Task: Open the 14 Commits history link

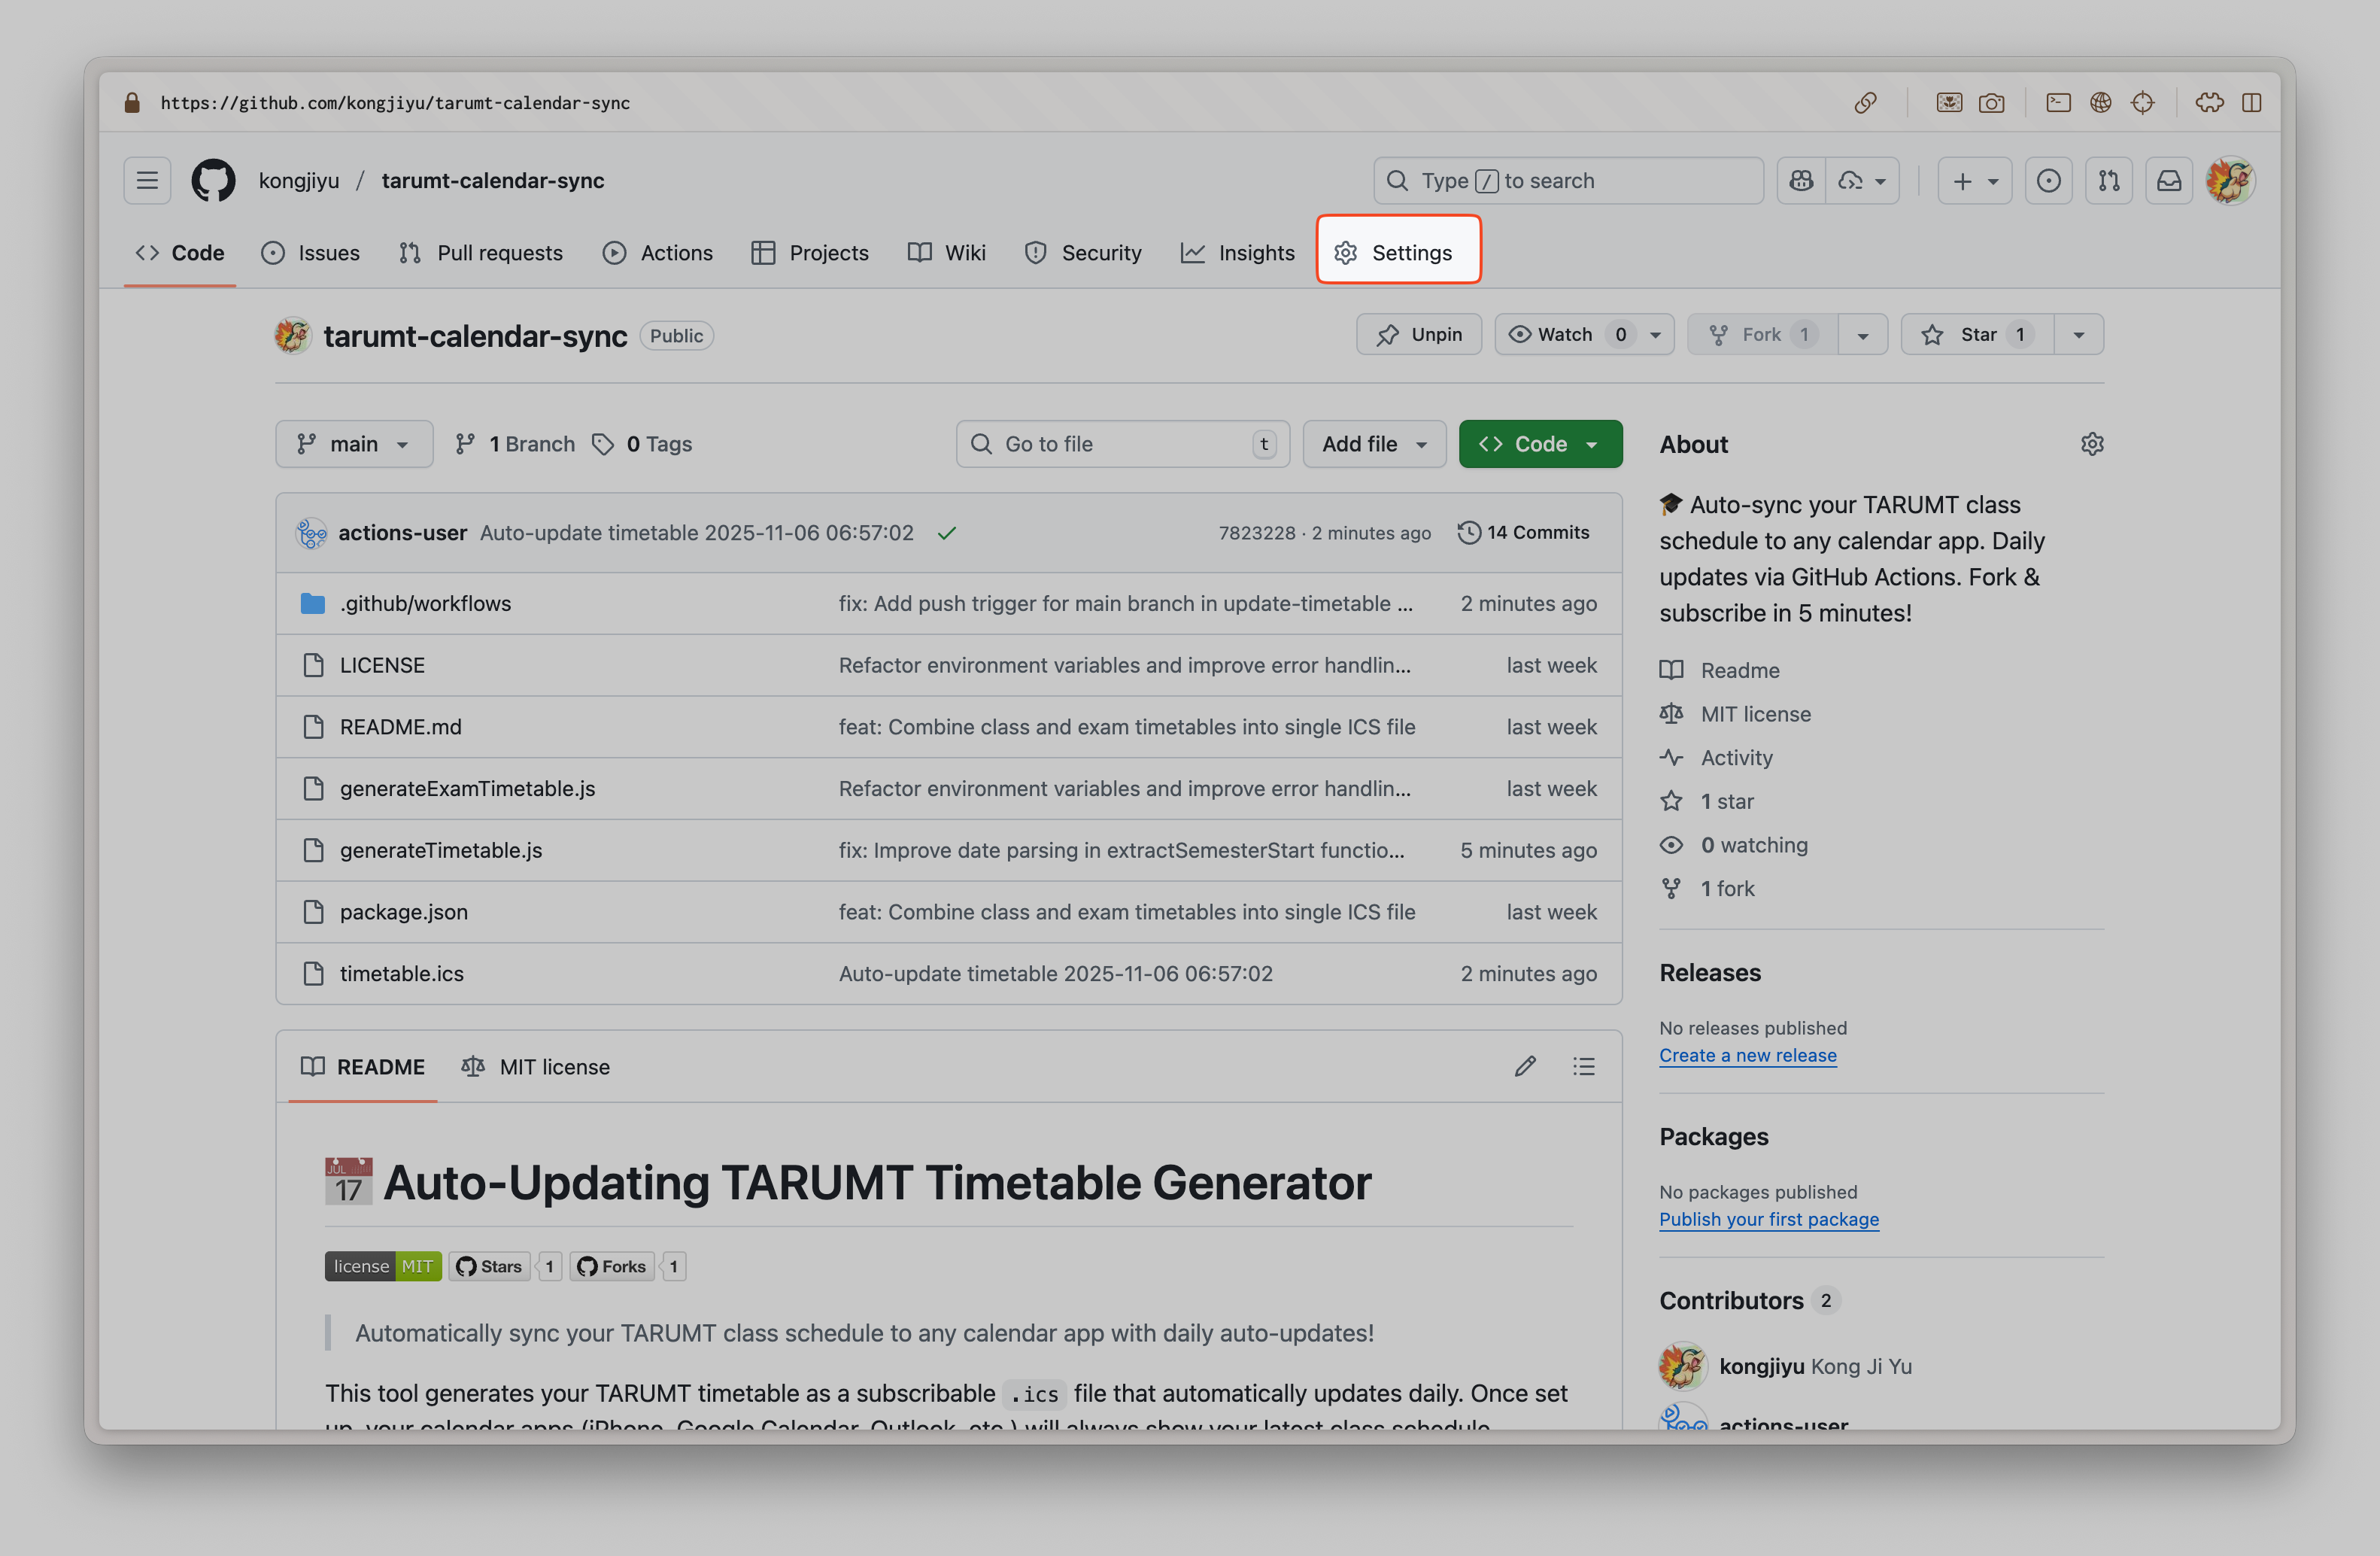Action: [1524, 533]
